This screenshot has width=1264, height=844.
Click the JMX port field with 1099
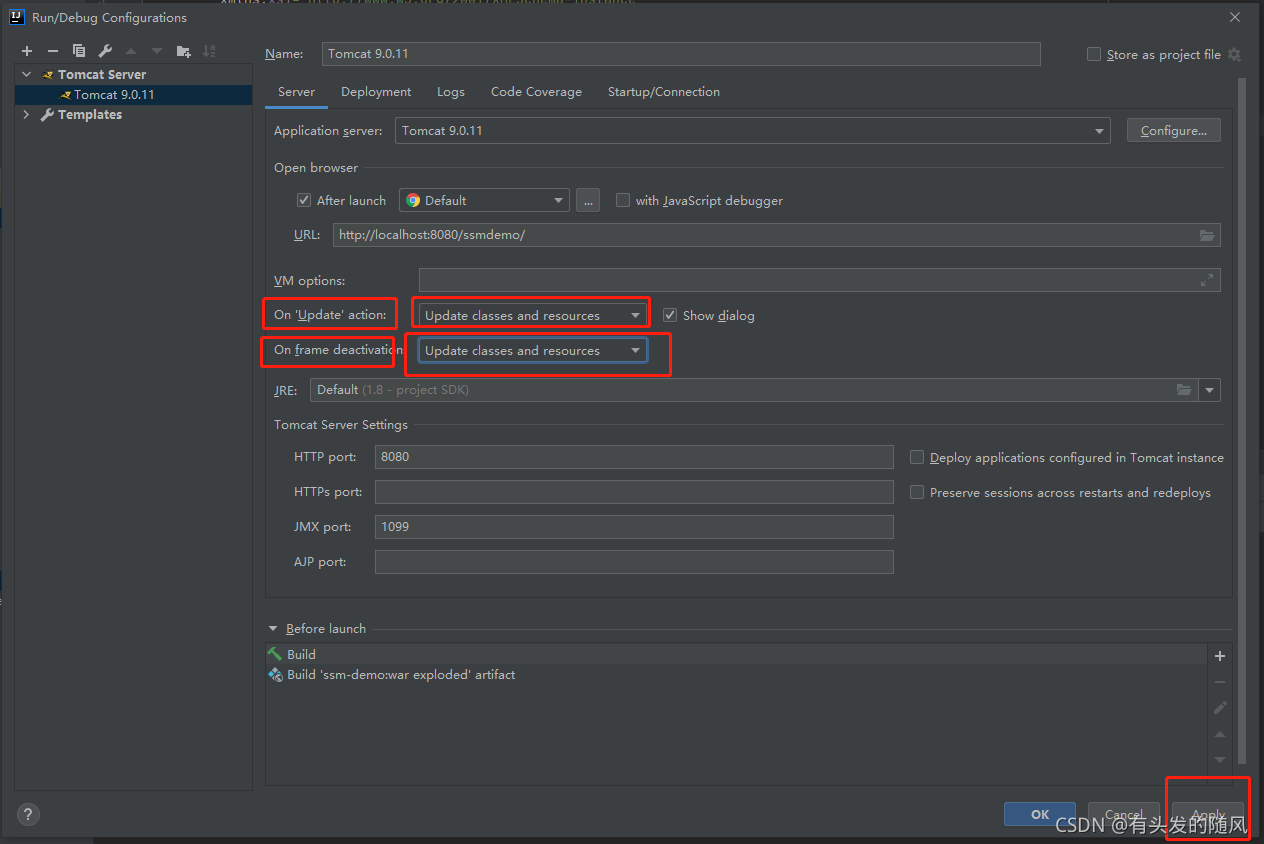click(634, 527)
